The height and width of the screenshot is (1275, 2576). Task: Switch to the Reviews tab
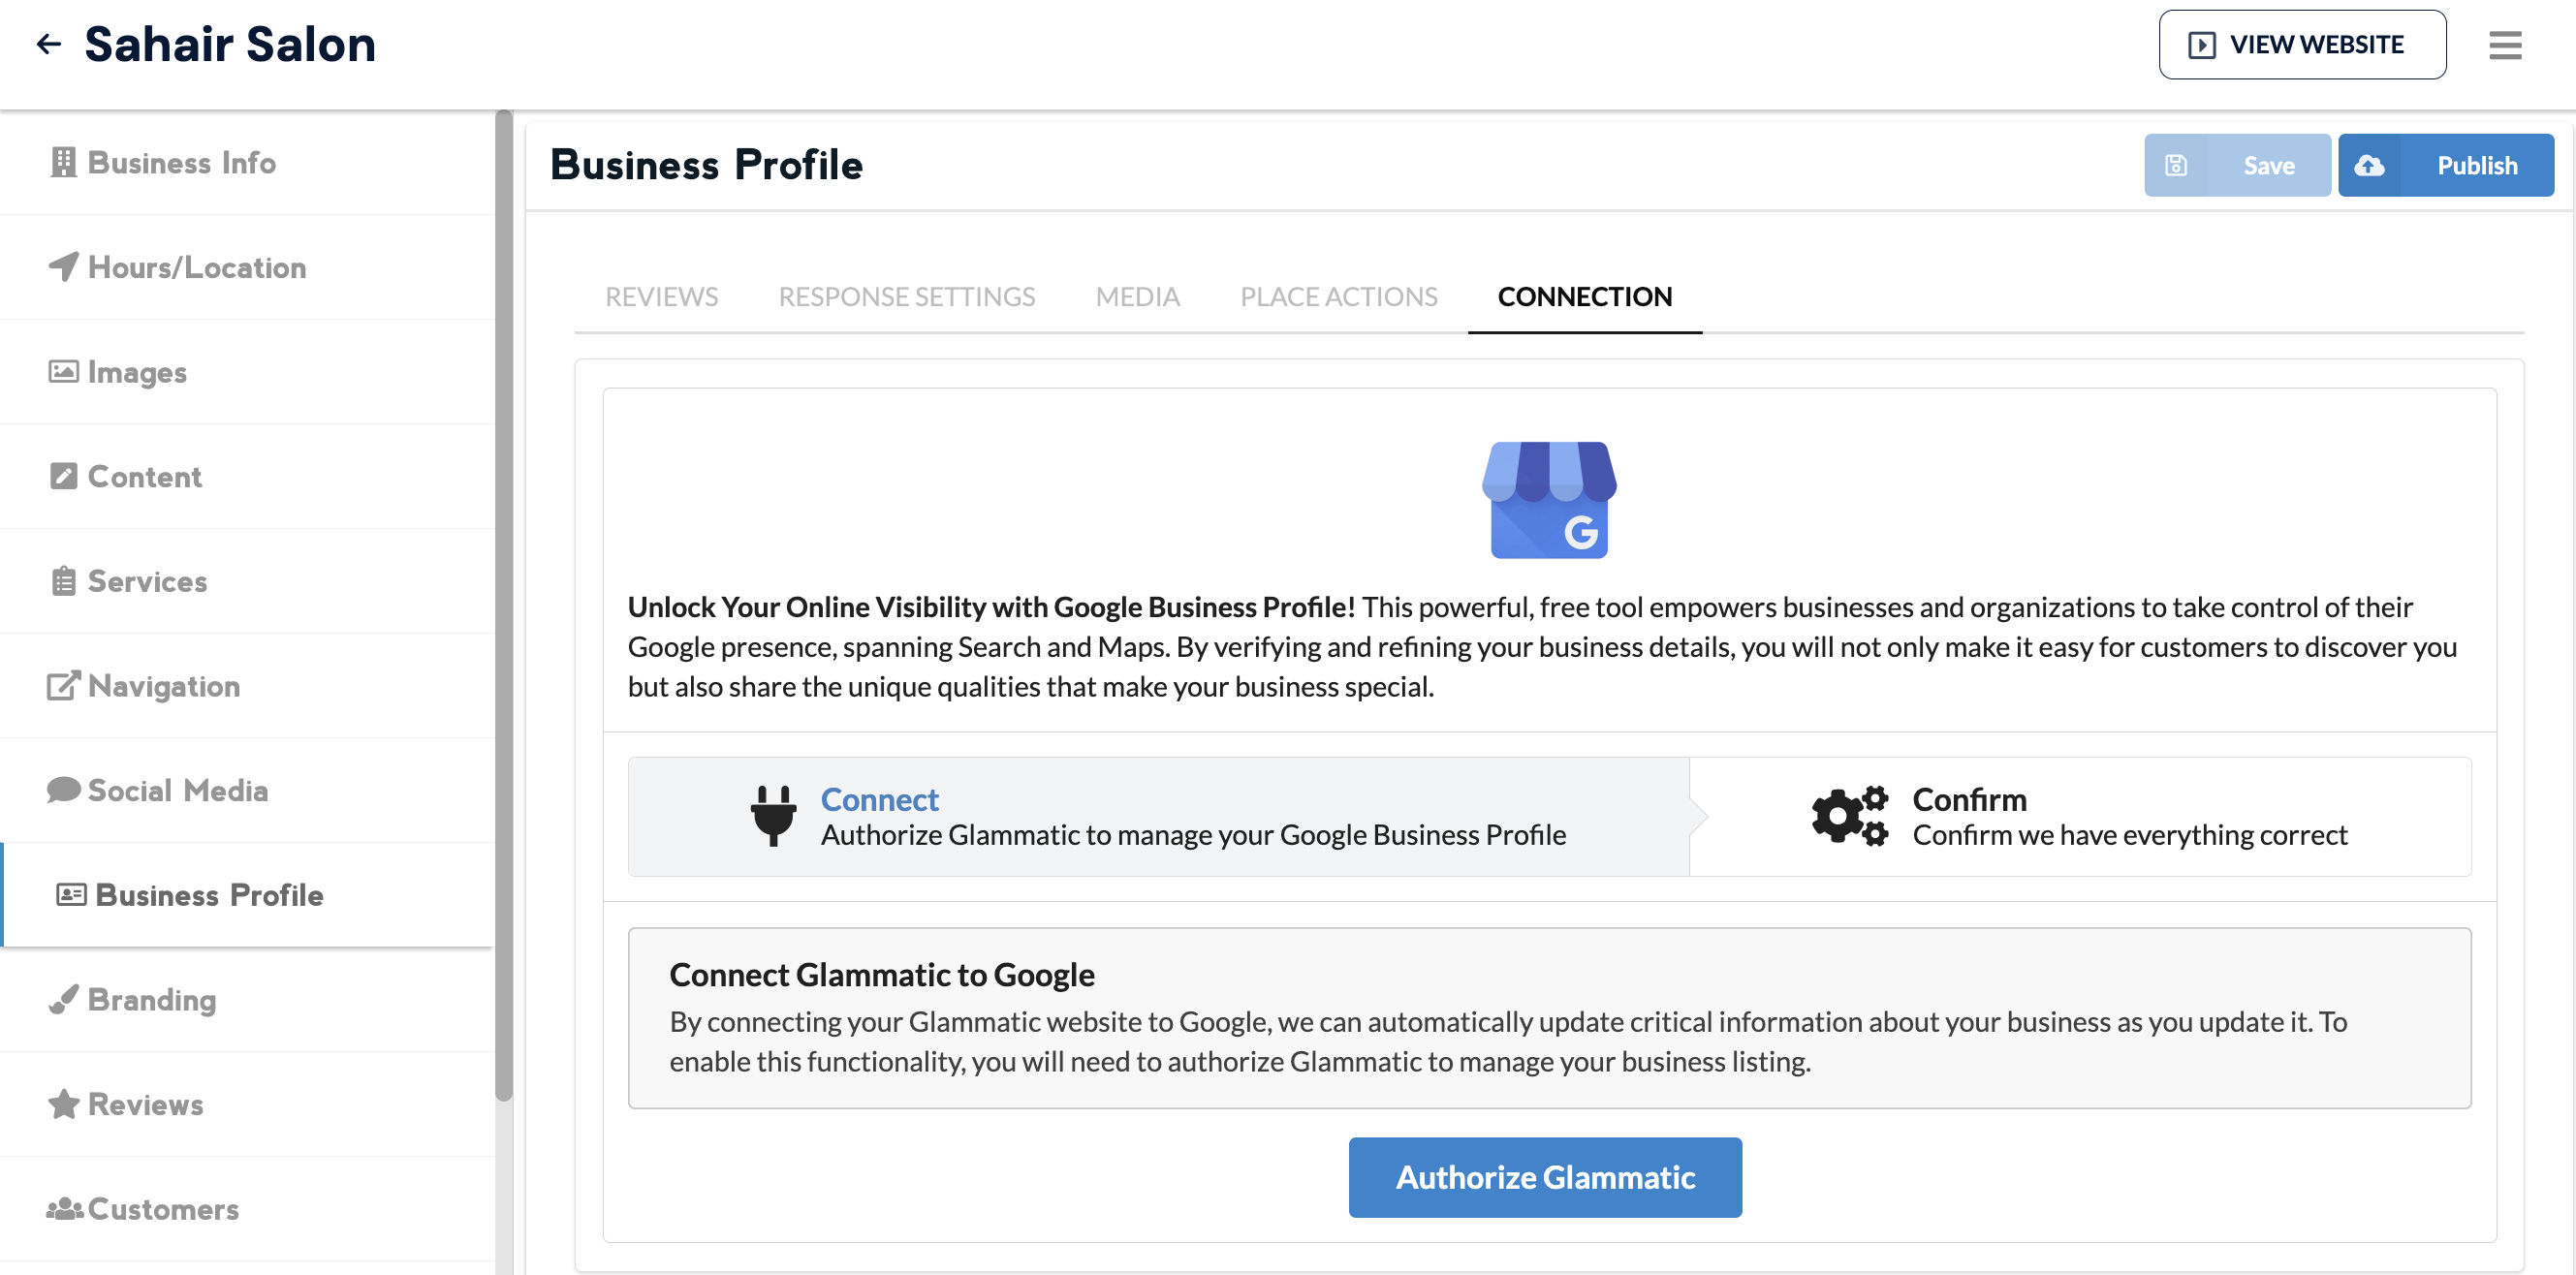(661, 296)
